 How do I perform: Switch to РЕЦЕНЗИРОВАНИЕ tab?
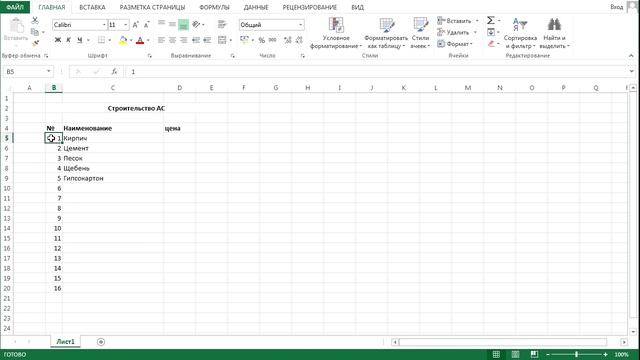(310, 7)
